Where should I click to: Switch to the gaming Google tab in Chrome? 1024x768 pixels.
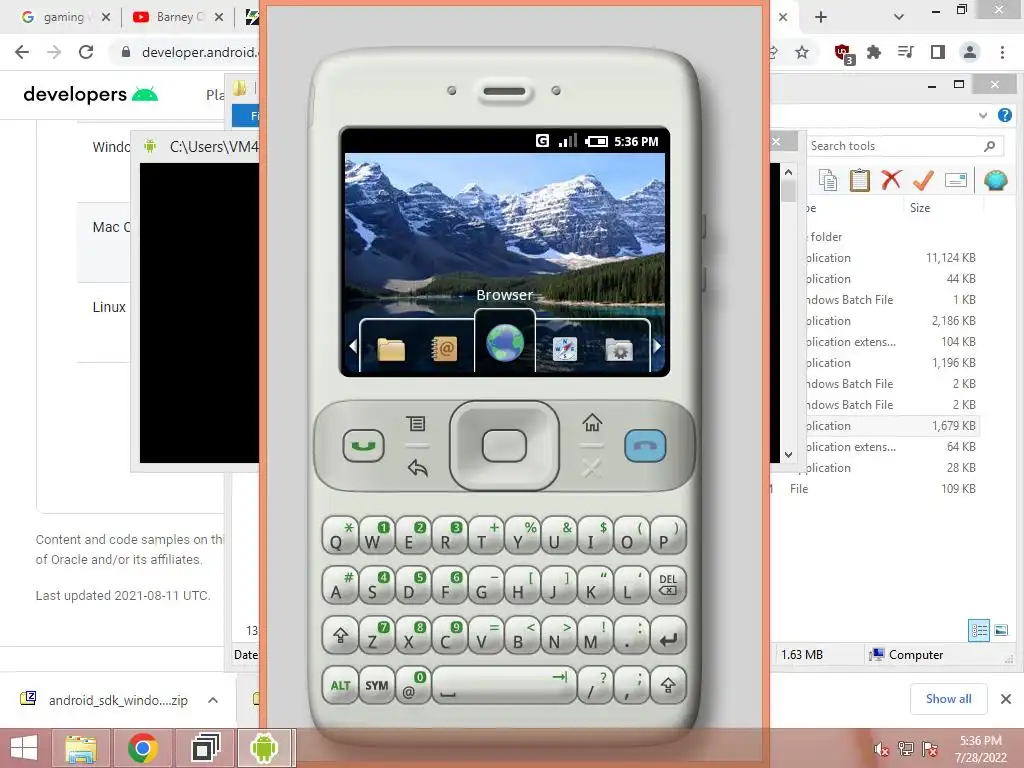64,17
